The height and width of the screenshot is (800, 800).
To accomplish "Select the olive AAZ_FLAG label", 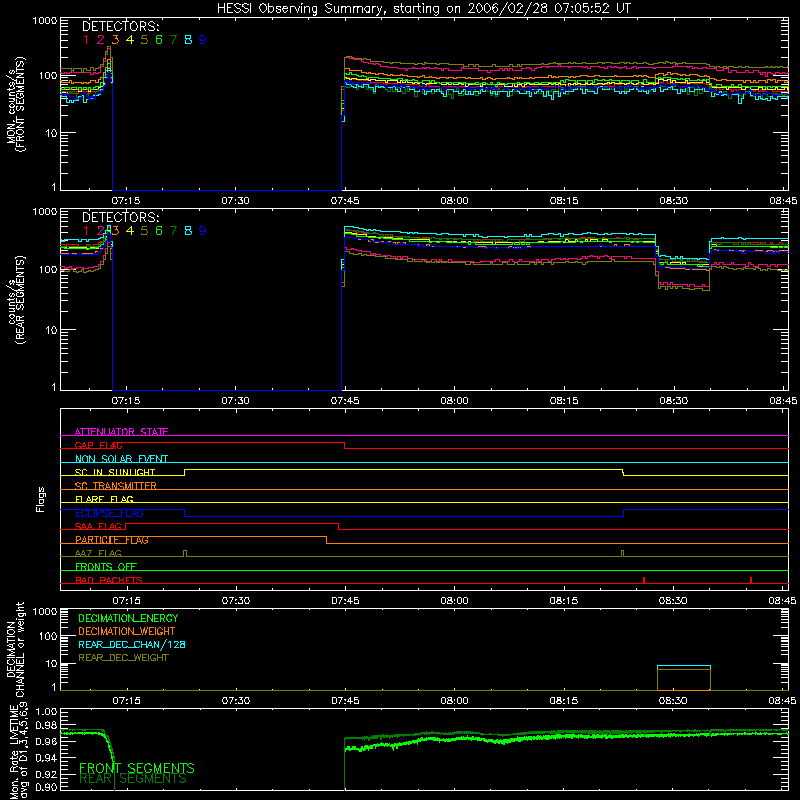I will click(98, 553).
